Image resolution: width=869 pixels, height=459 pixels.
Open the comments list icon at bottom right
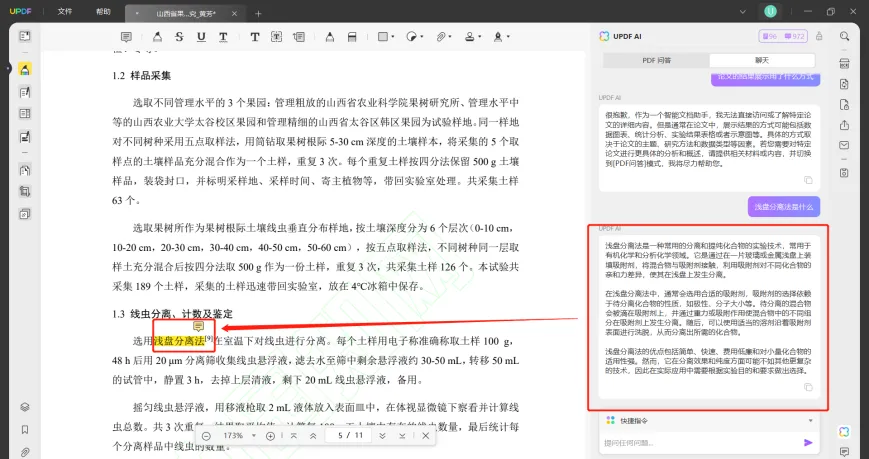[x=844, y=452]
